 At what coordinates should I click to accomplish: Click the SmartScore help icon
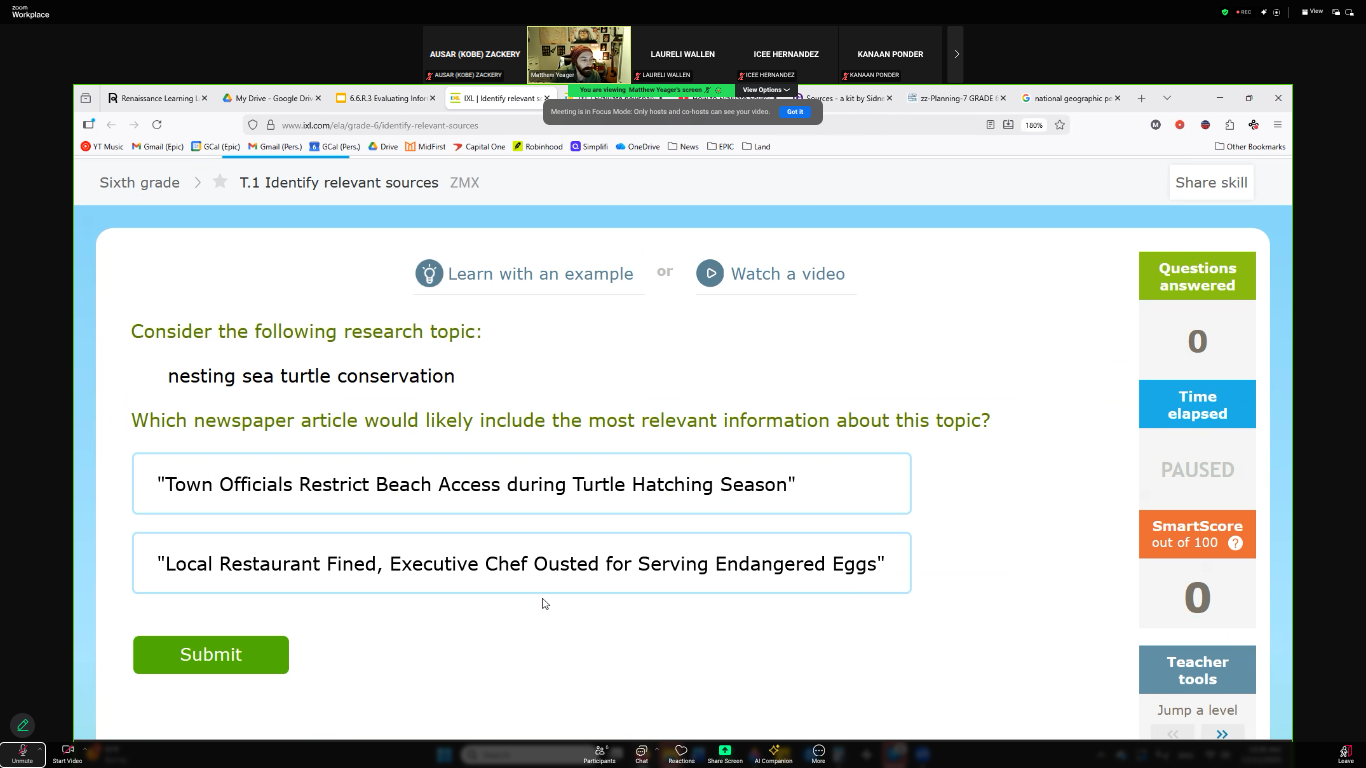tap(1236, 542)
